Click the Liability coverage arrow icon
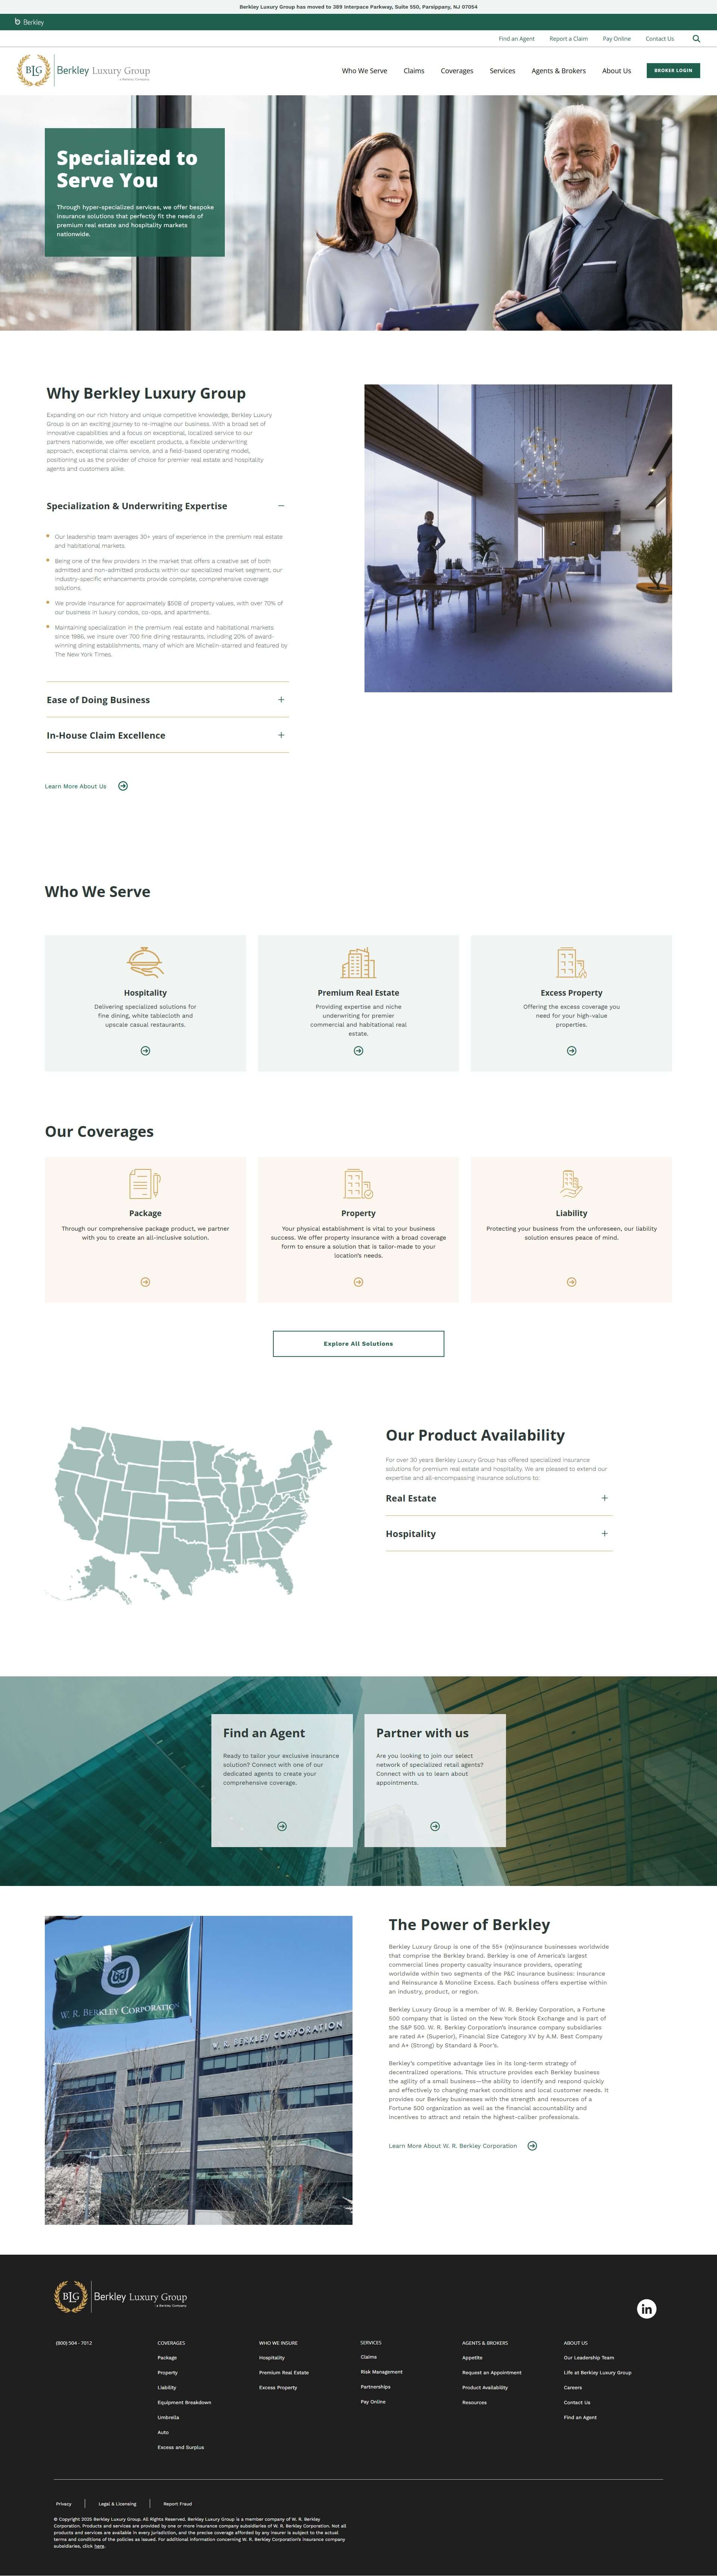 571,1281
